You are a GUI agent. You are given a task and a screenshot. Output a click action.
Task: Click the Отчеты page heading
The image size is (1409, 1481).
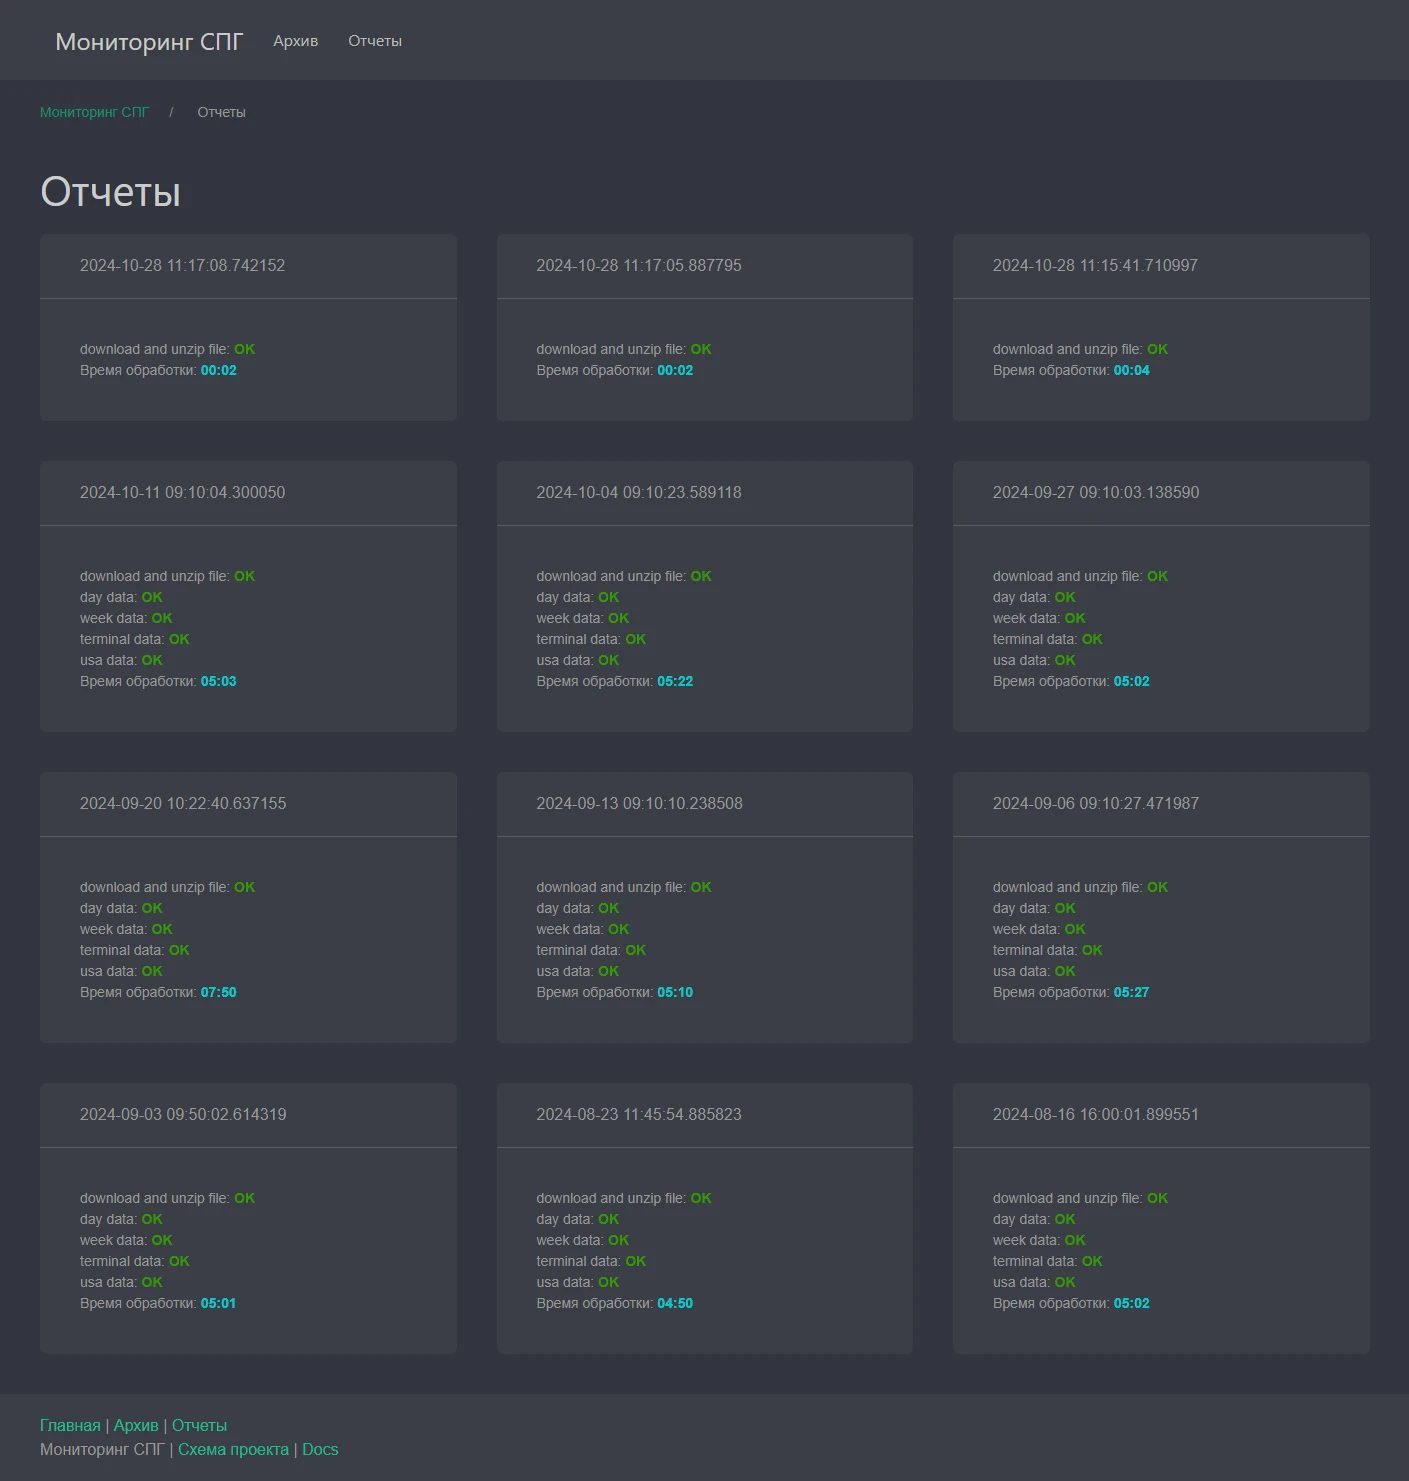pos(110,192)
